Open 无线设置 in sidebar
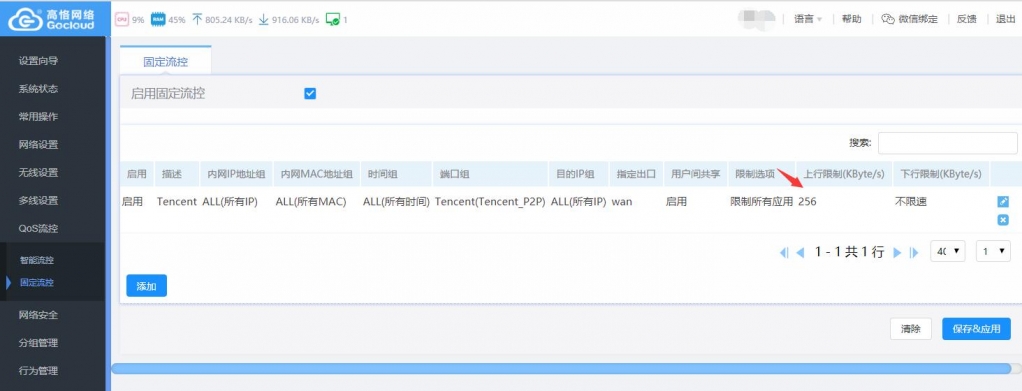 click(x=38, y=173)
